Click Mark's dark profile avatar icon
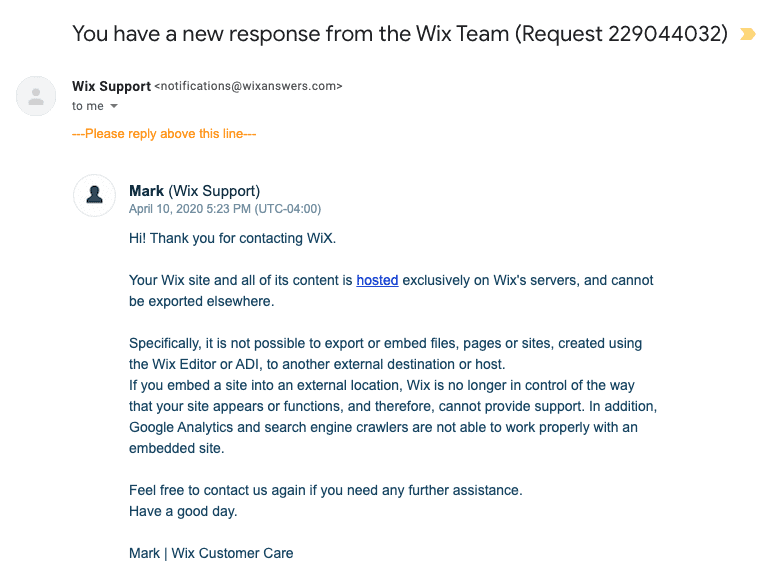 [x=94, y=195]
